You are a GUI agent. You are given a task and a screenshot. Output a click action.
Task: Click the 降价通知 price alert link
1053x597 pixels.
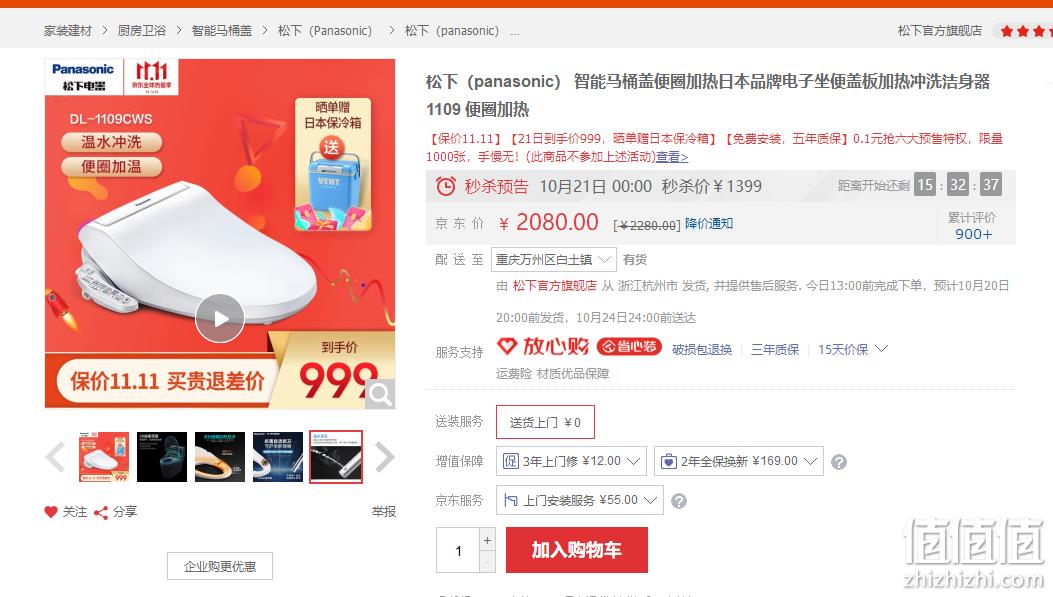708,224
